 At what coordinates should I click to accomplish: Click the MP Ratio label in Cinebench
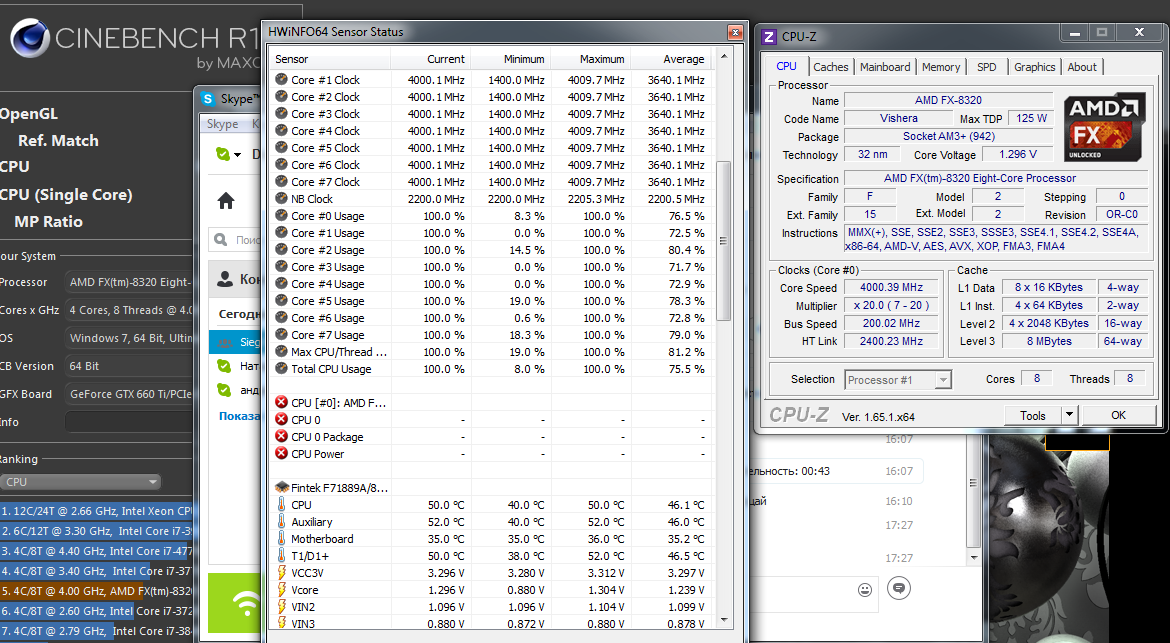point(49,222)
